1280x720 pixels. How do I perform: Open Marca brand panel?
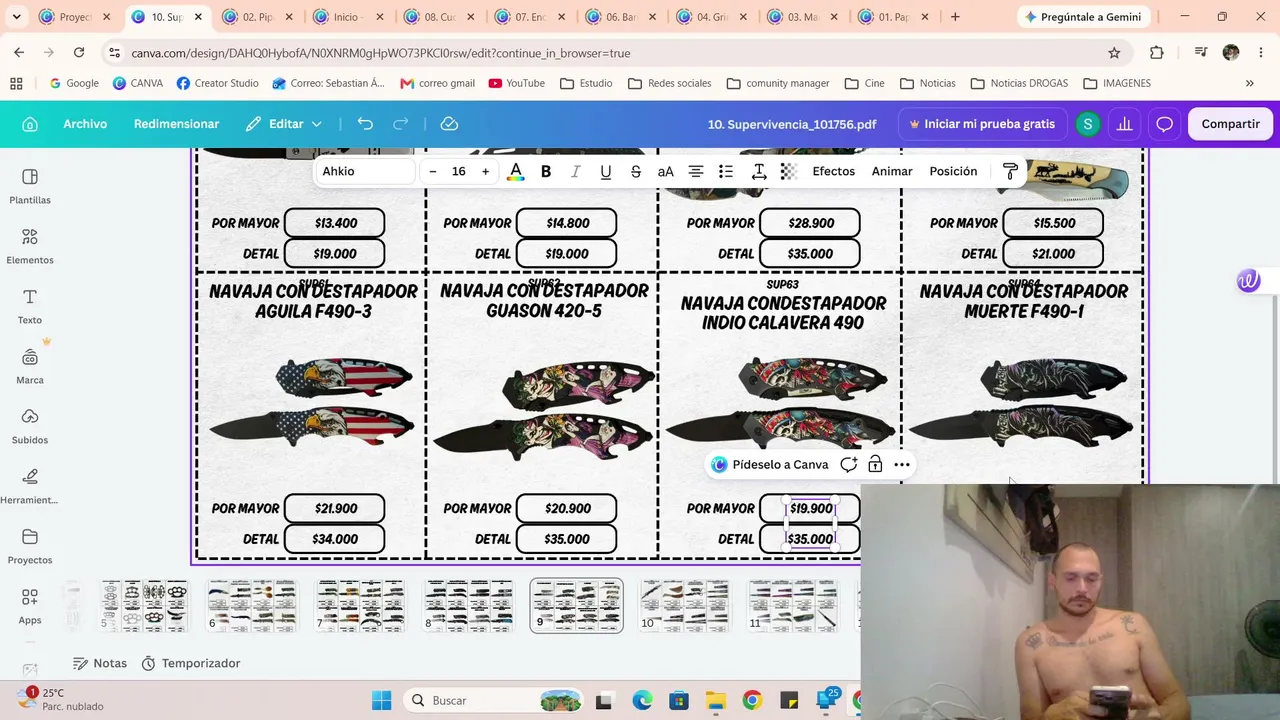coord(30,366)
